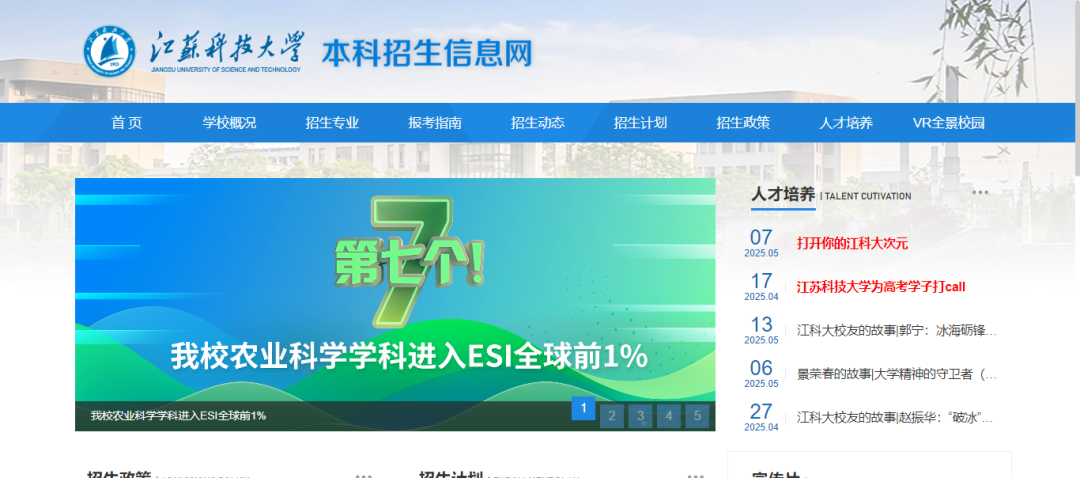Image resolution: width=1080 pixels, height=478 pixels.
Task: Switch to carousel slide 2
Action: (612, 416)
